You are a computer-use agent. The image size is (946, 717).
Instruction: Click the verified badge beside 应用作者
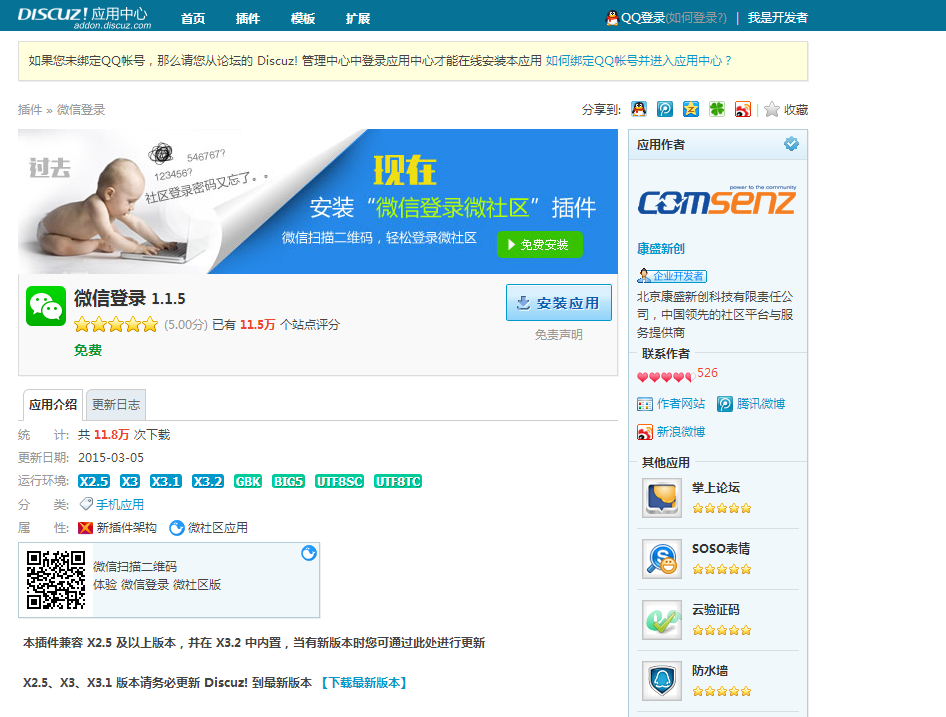[791, 144]
